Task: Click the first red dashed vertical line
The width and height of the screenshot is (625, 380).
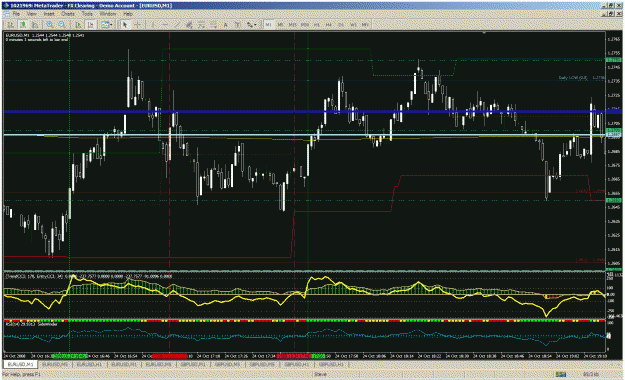Action: (x=170, y=191)
